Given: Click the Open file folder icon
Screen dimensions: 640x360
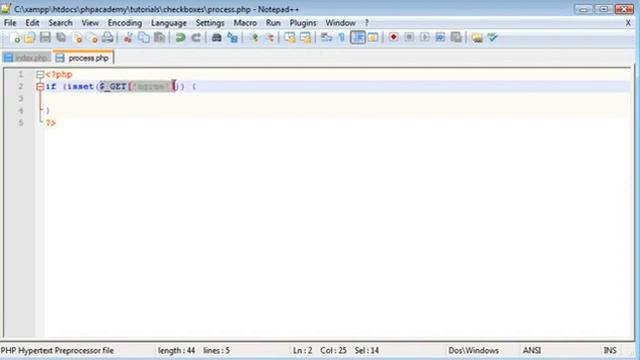Looking at the screenshot, I should tap(30, 38).
